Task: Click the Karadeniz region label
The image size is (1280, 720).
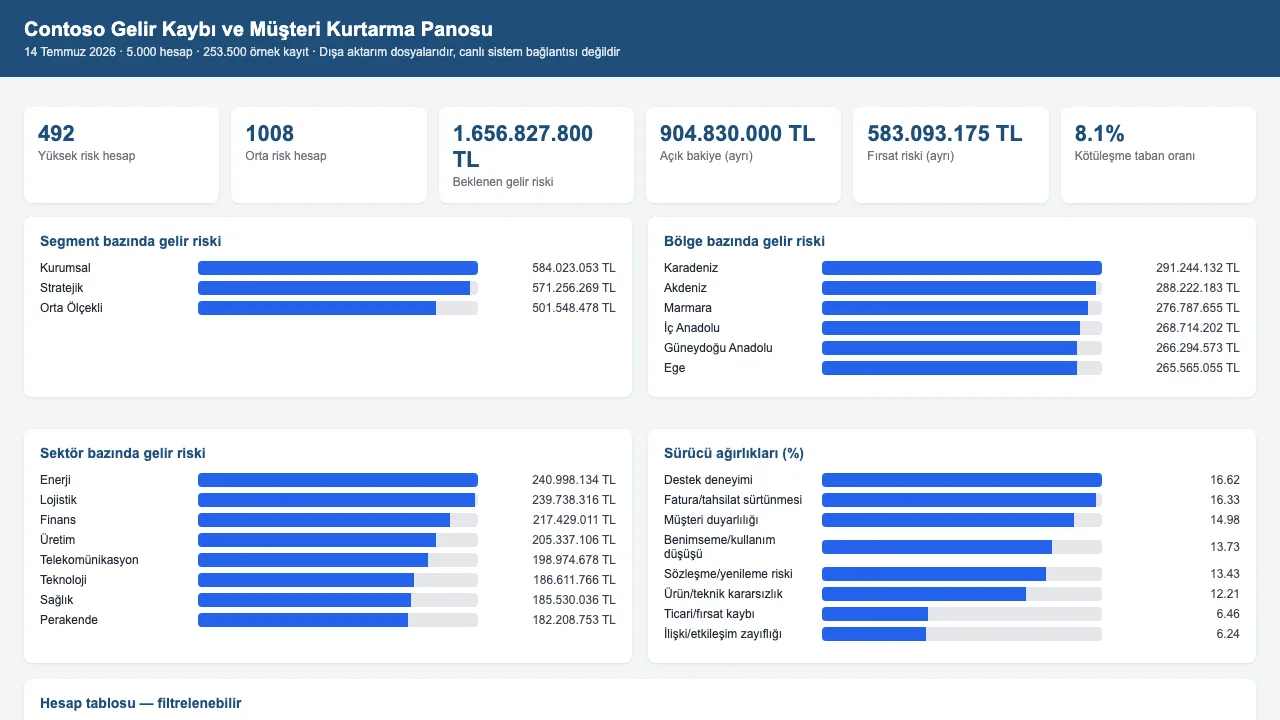Action: (691, 268)
